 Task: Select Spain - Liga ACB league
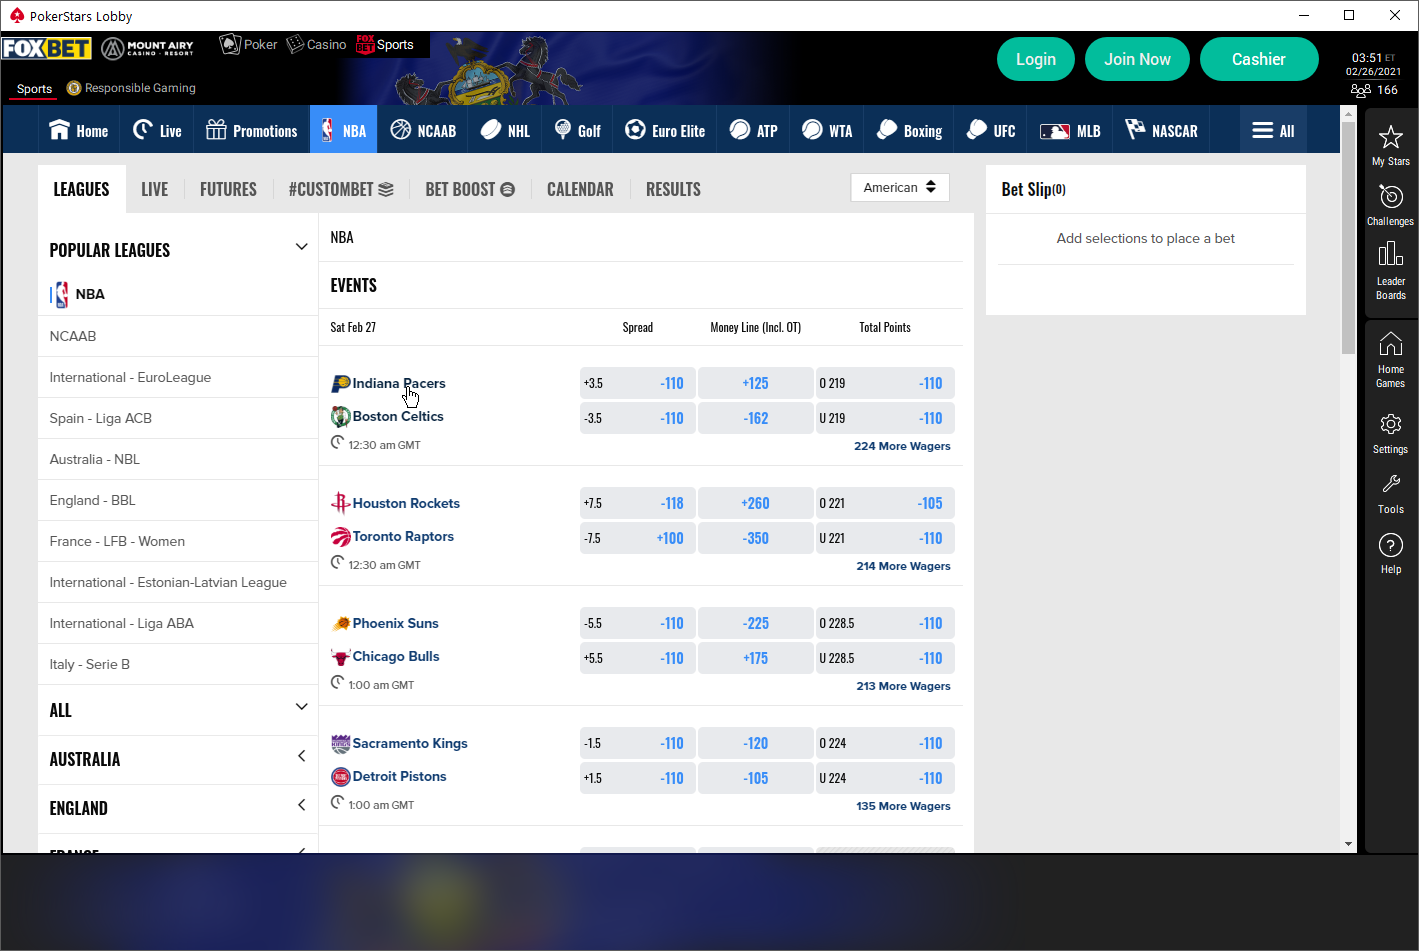[178, 418]
